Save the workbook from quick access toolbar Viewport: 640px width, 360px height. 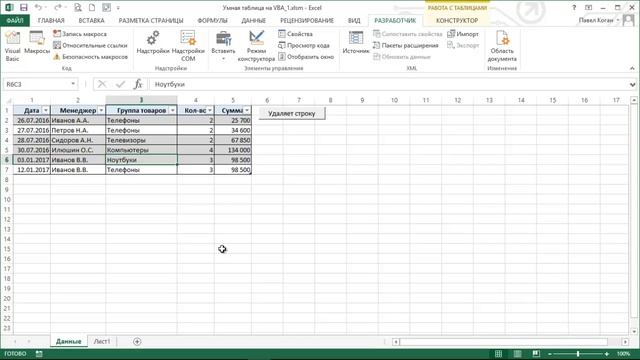(x=24, y=8)
